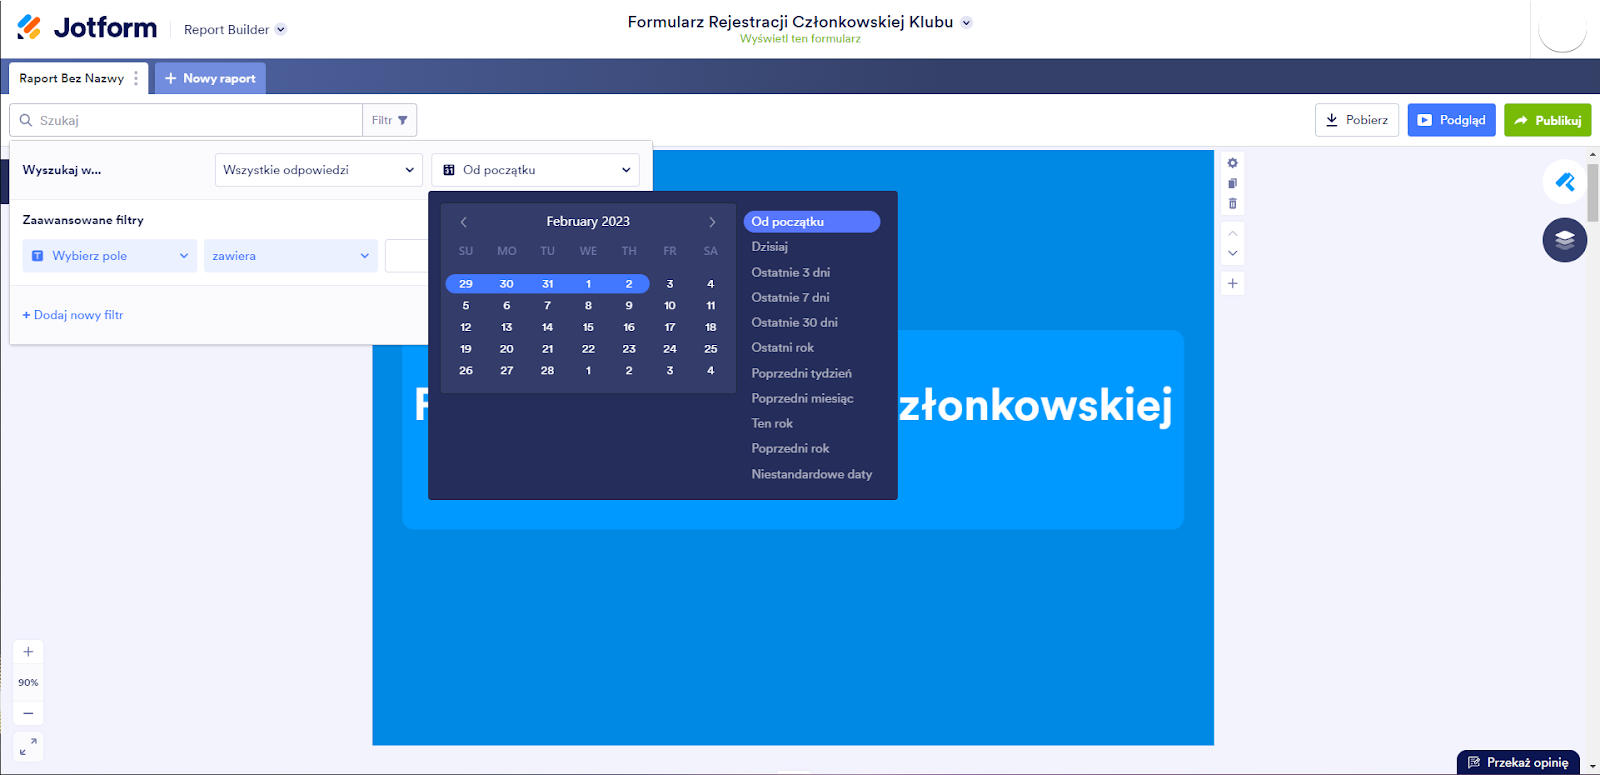Select February 28 in the calendar
Viewport: 1600px width, 775px height.
click(x=547, y=371)
